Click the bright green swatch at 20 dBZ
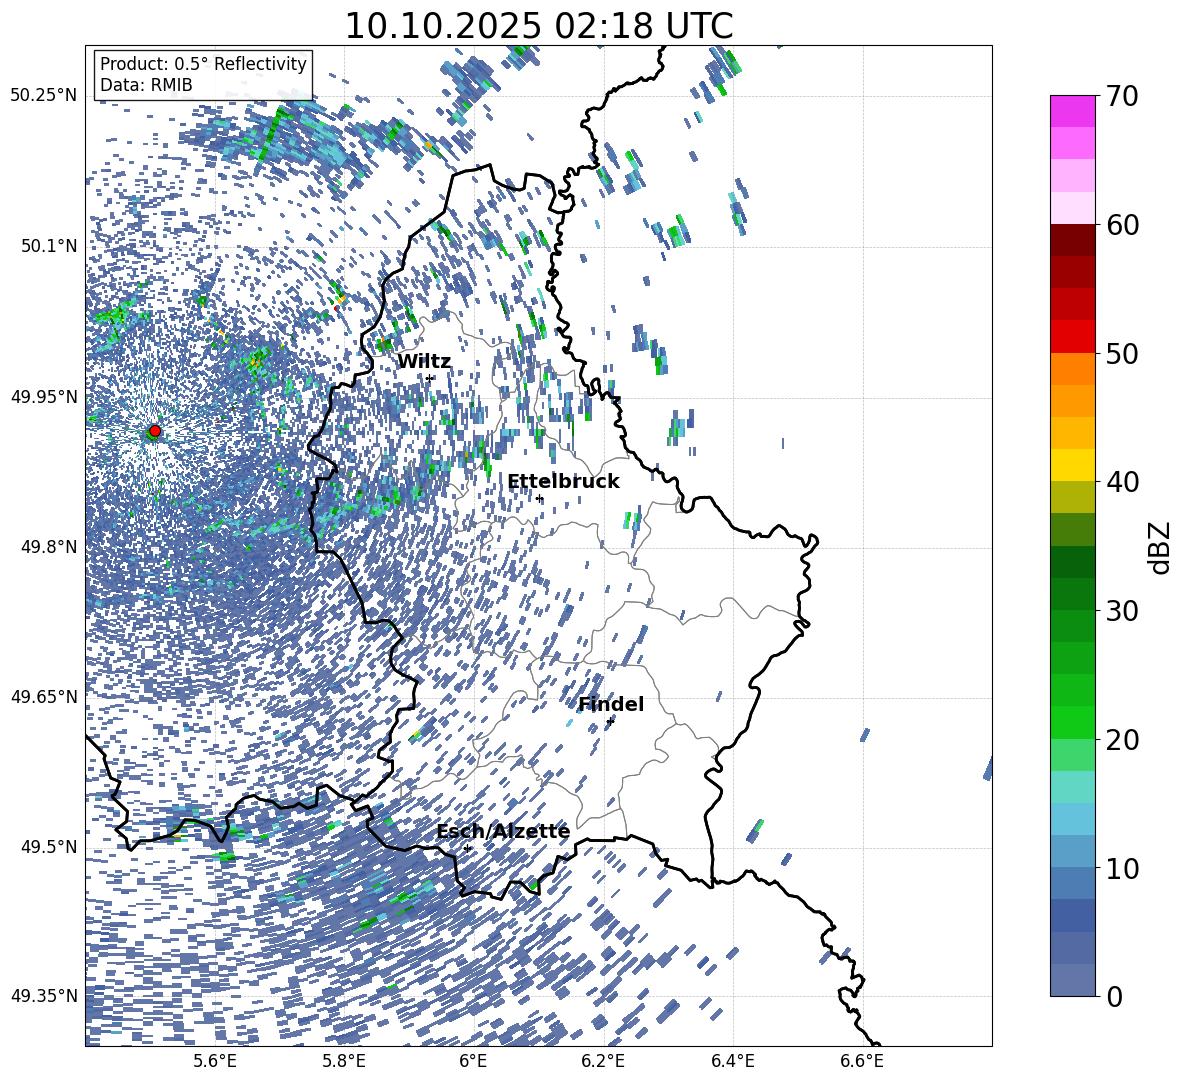 tap(1072, 722)
